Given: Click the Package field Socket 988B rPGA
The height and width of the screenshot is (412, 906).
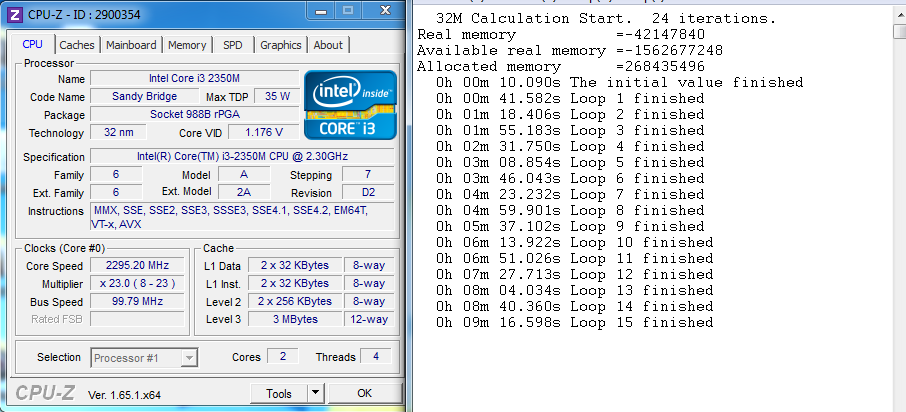Looking at the screenshot, I should [x=194, y=114].
